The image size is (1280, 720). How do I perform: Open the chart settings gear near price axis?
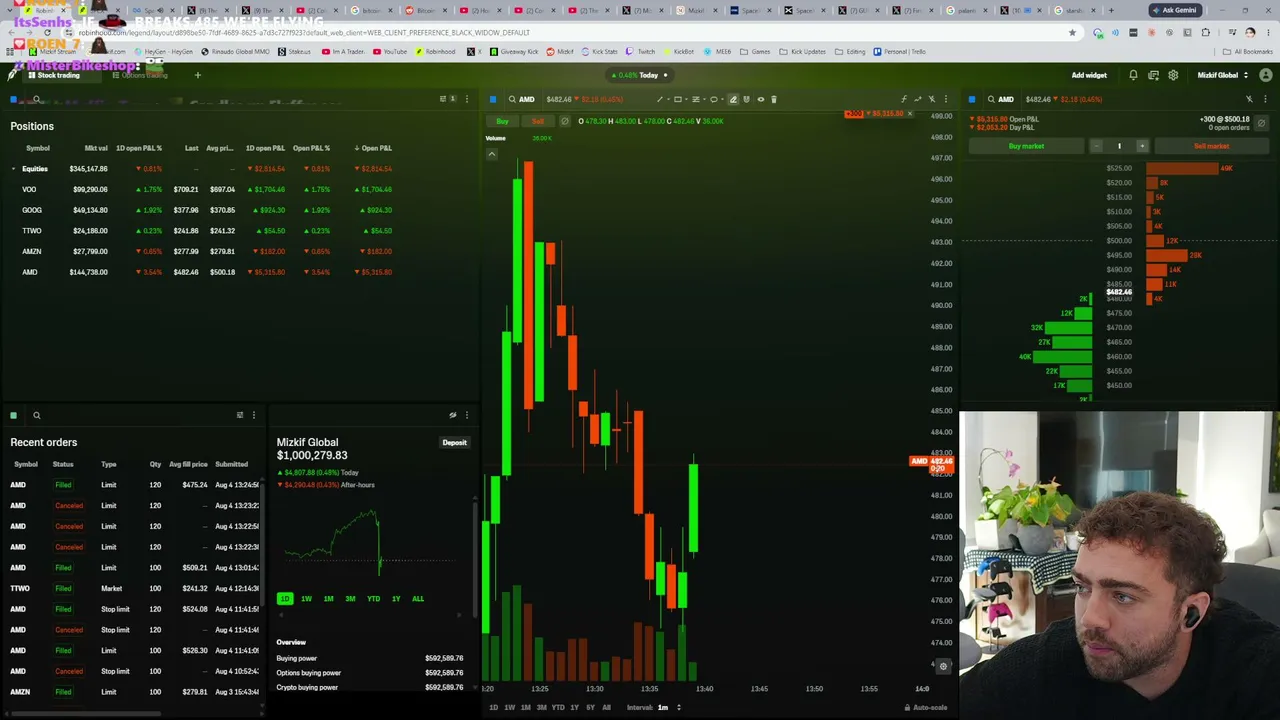[943, 666]
